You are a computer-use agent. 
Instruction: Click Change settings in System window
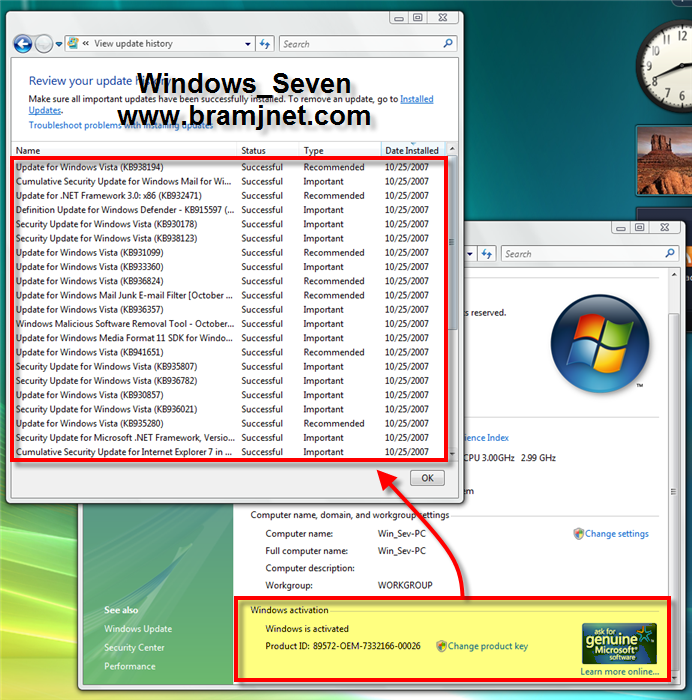click(617, 534)
